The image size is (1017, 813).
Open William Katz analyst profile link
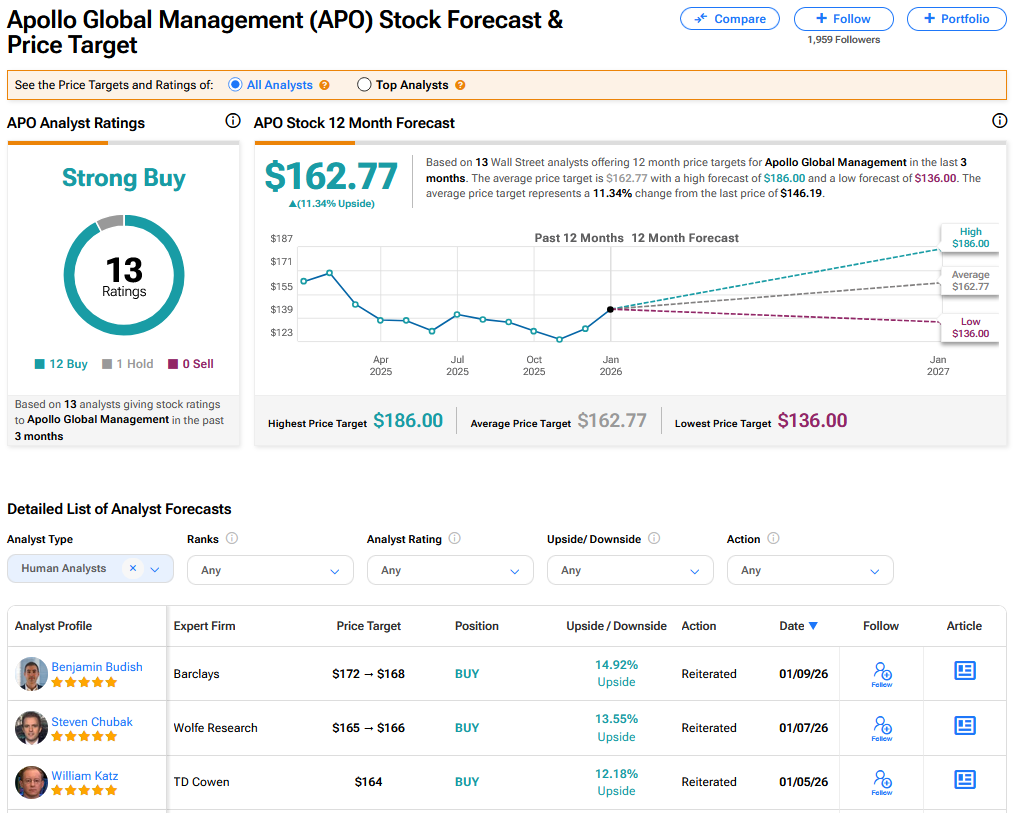click(85, 775)
